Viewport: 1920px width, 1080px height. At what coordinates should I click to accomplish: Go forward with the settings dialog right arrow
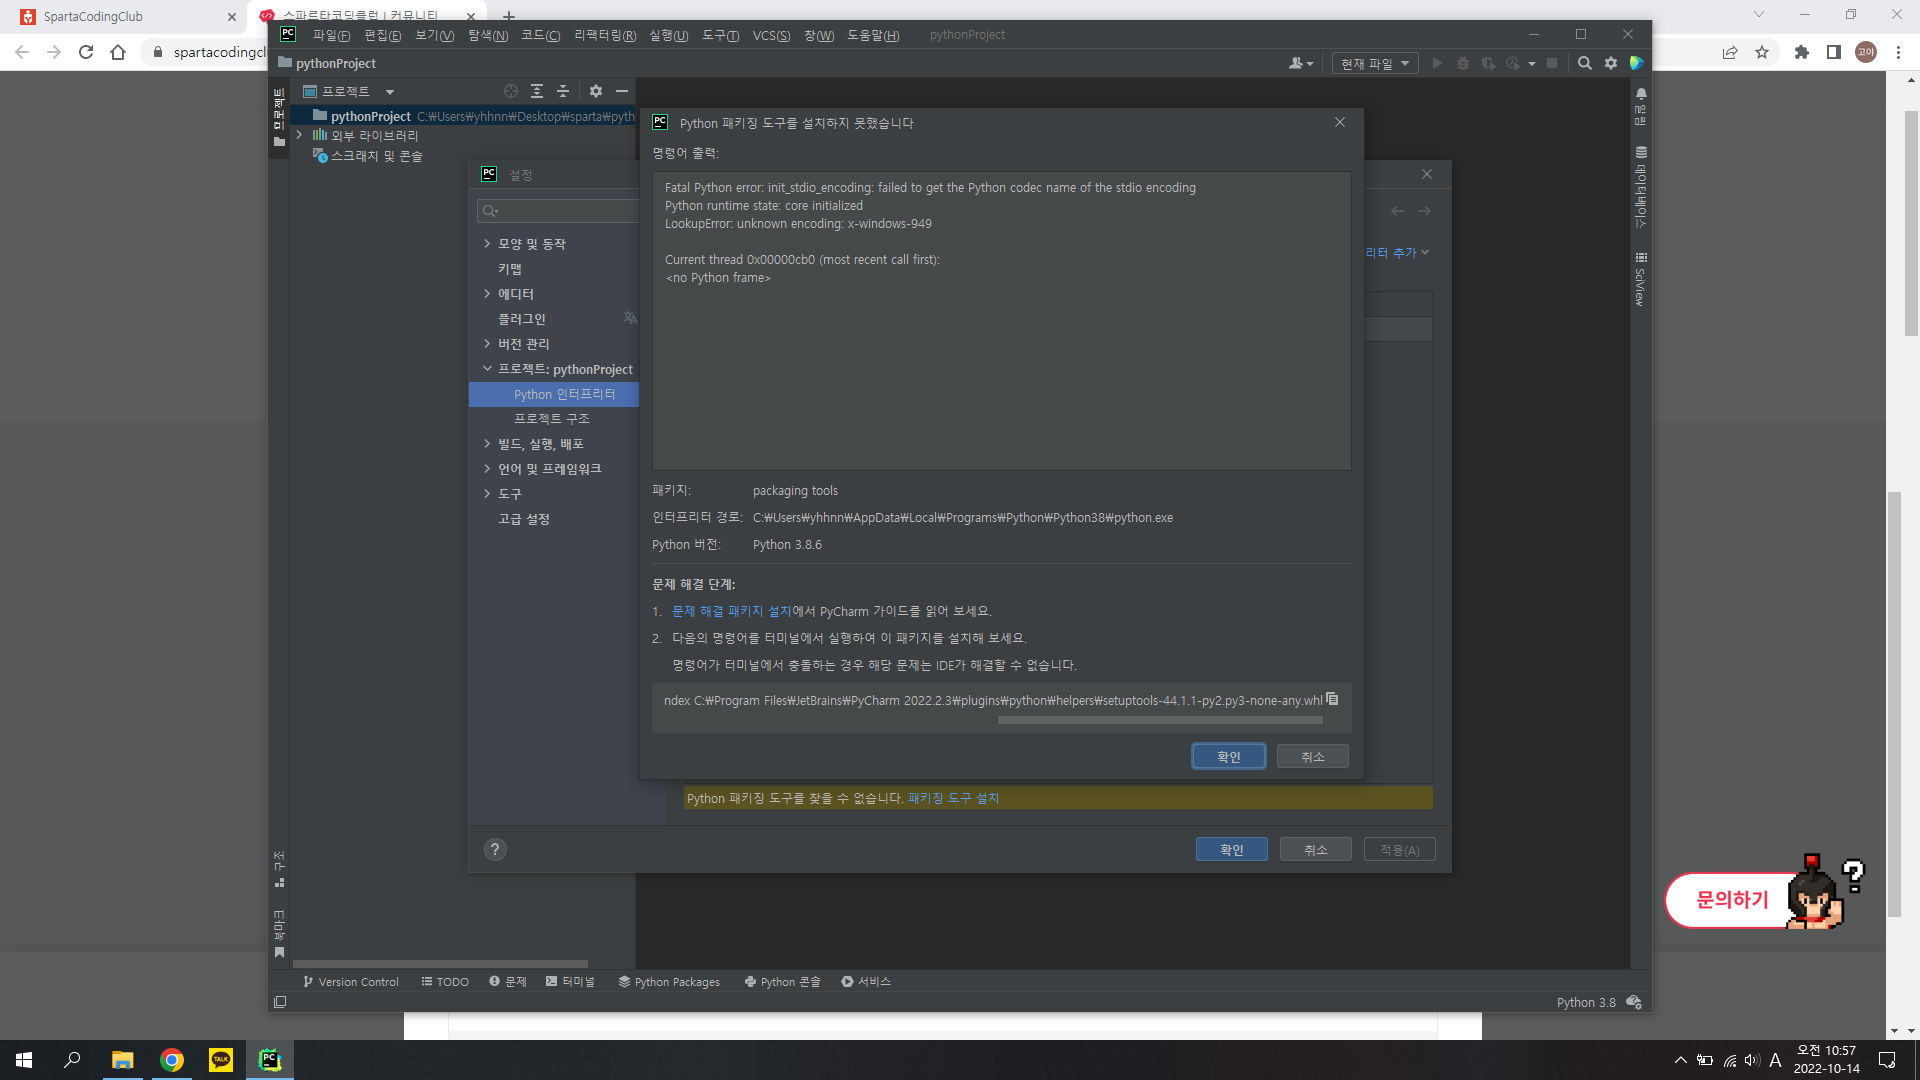click(1424, 211)
